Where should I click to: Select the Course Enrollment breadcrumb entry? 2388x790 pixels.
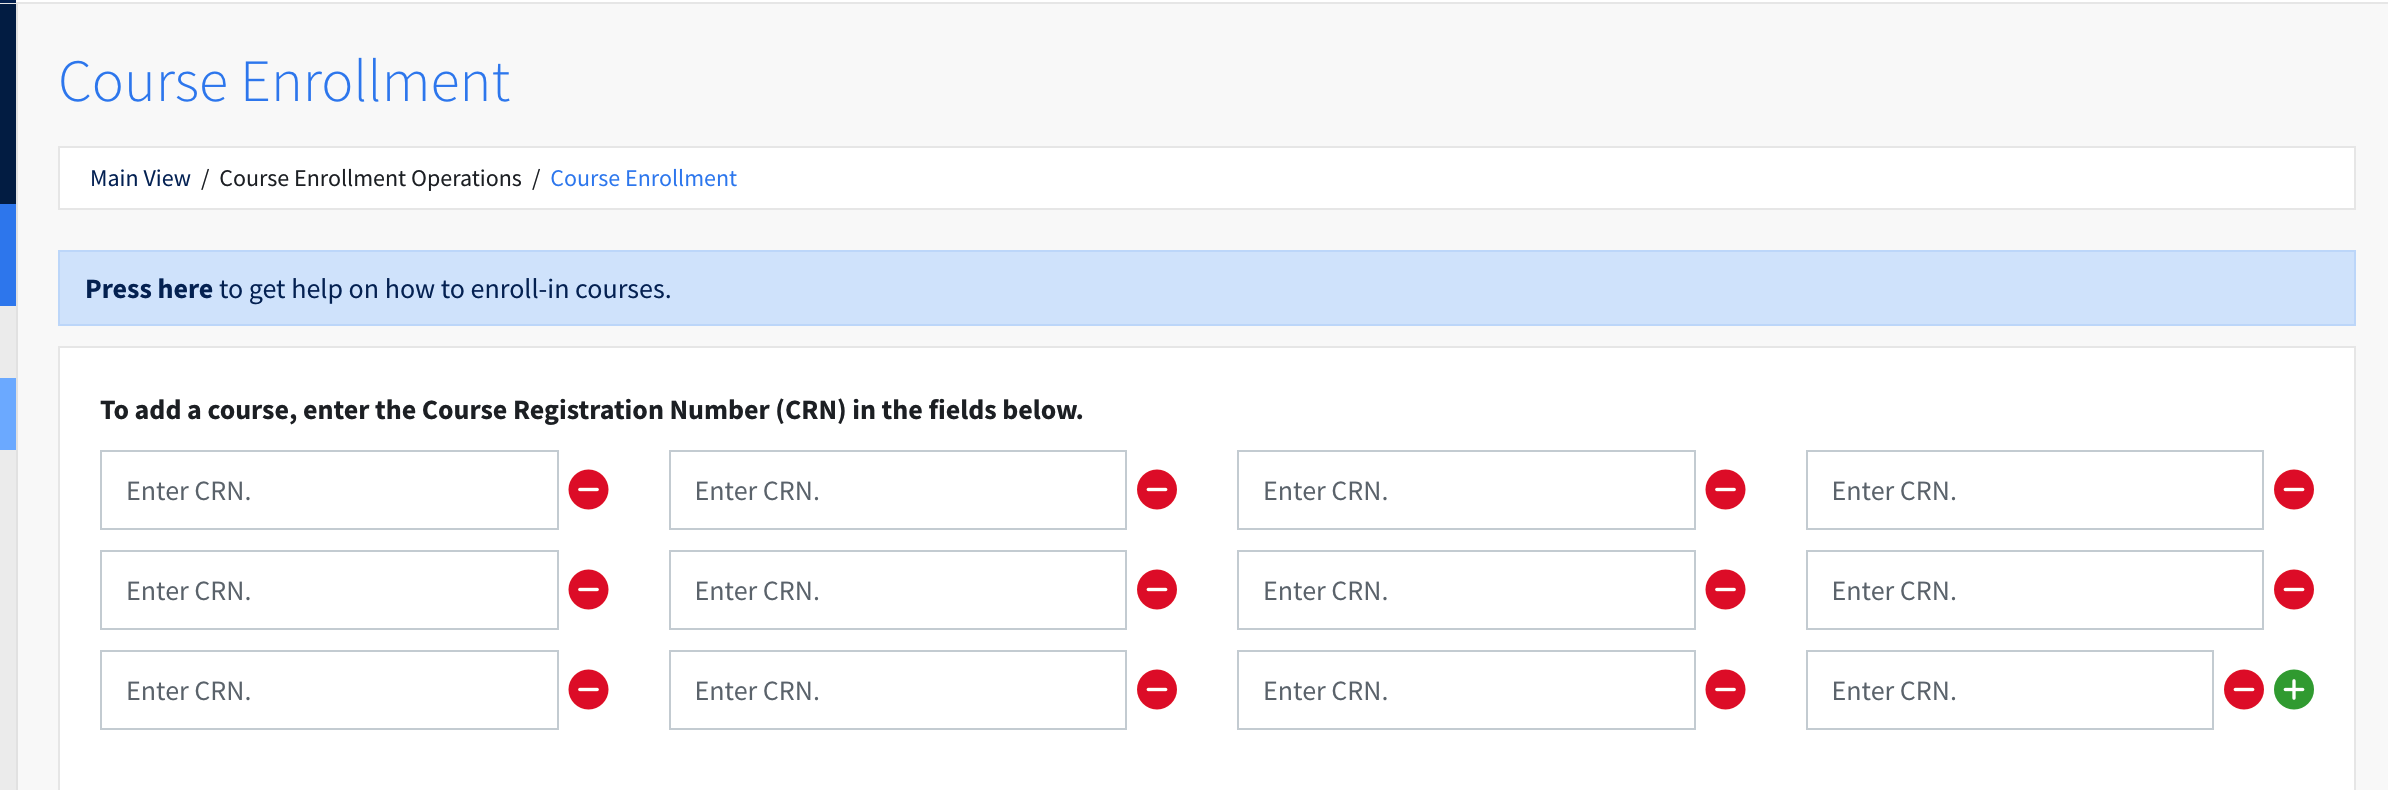(643, 177)
